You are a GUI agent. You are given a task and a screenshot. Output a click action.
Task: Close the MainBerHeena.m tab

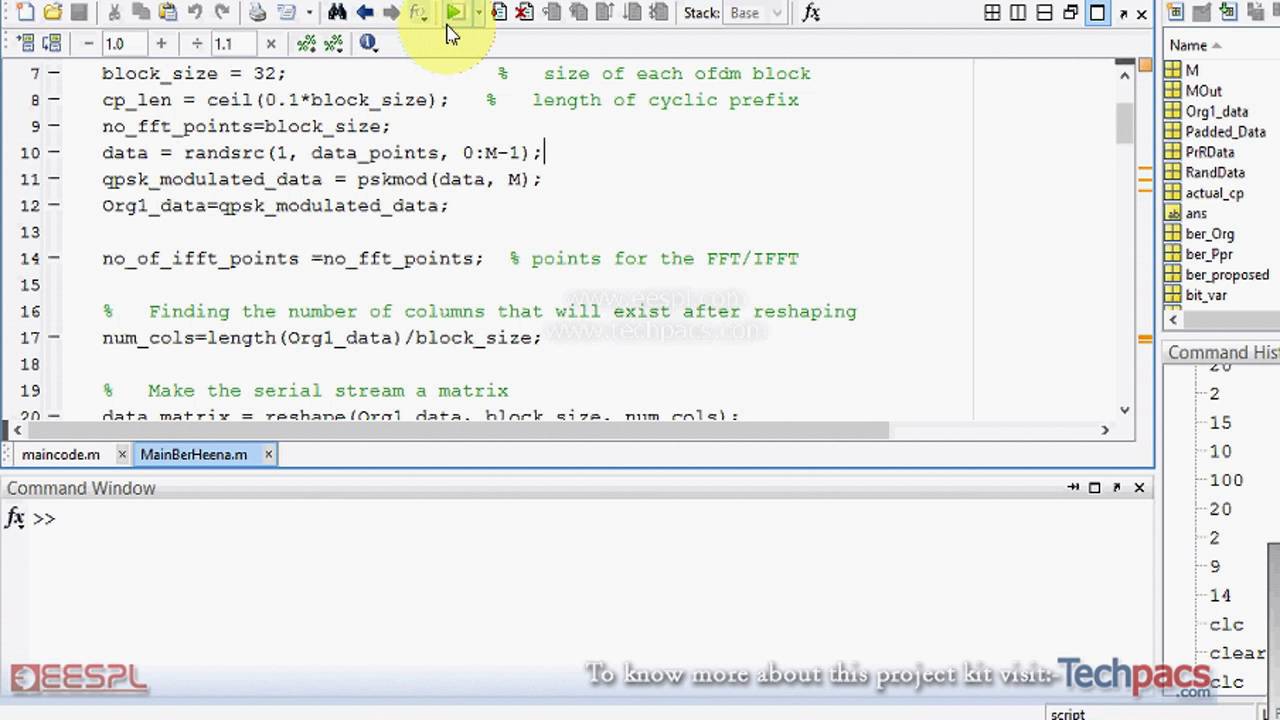[268, 454]
